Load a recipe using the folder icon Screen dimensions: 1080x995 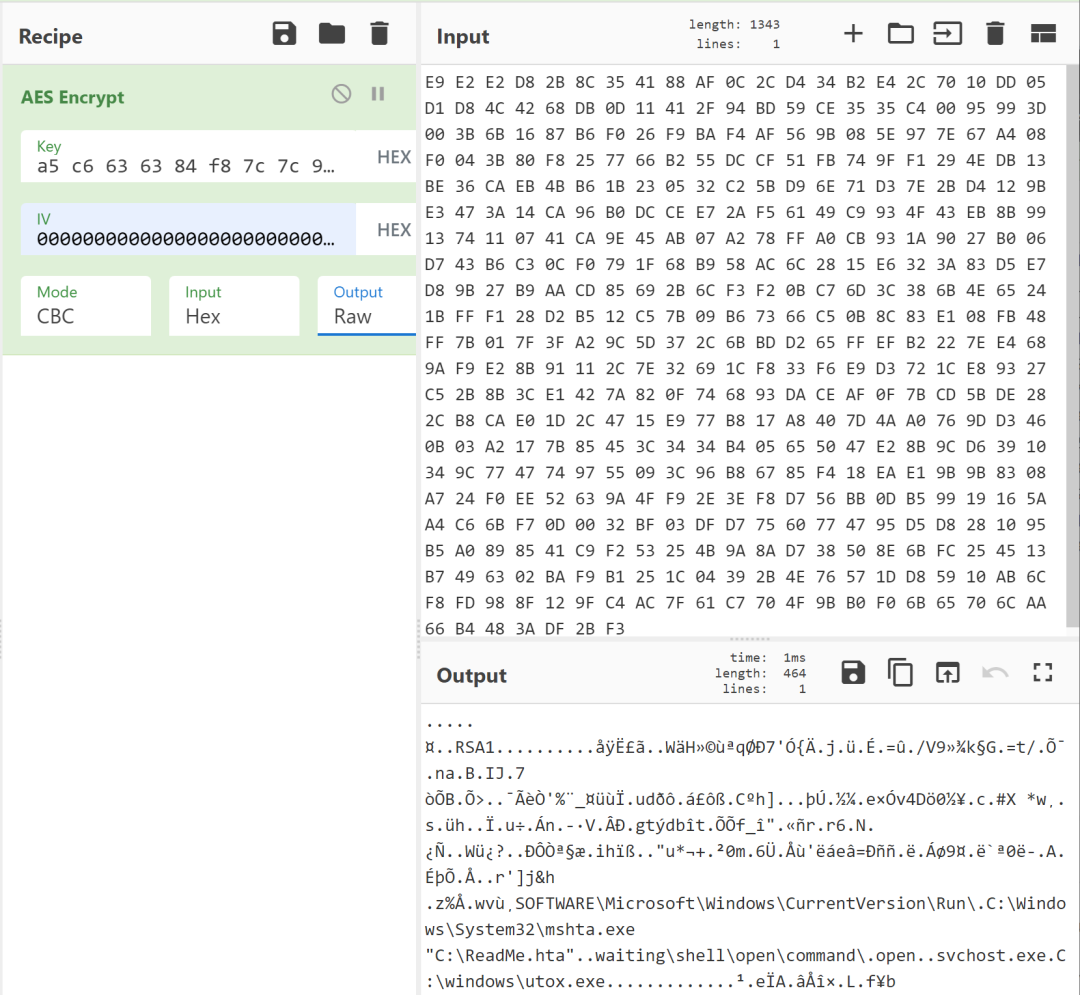[x=332, y=34]
